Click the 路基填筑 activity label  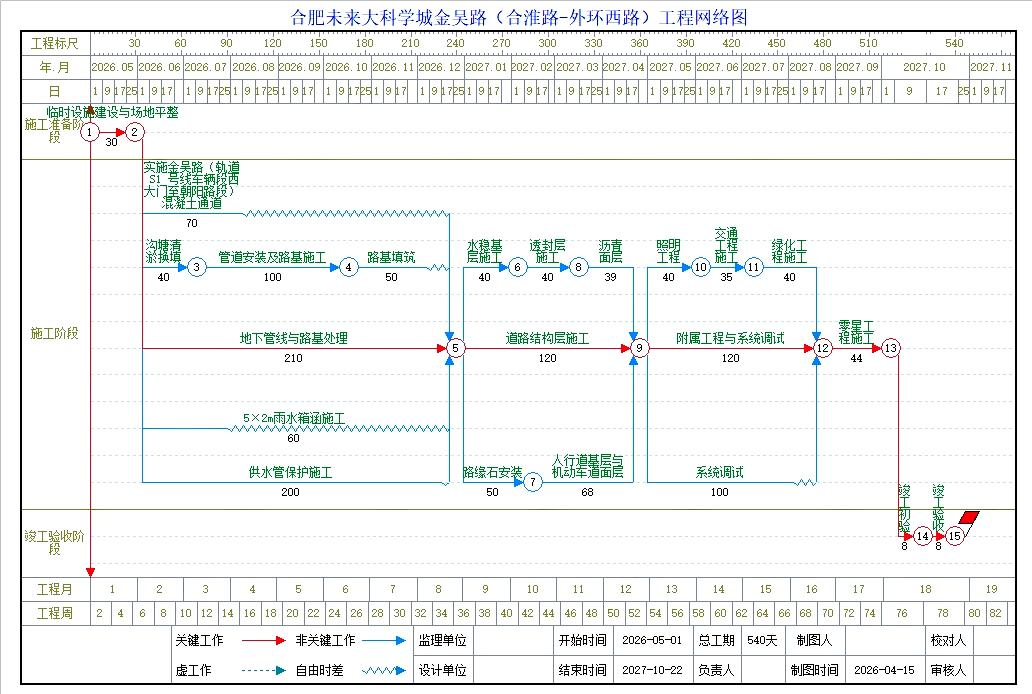point(391,257)
